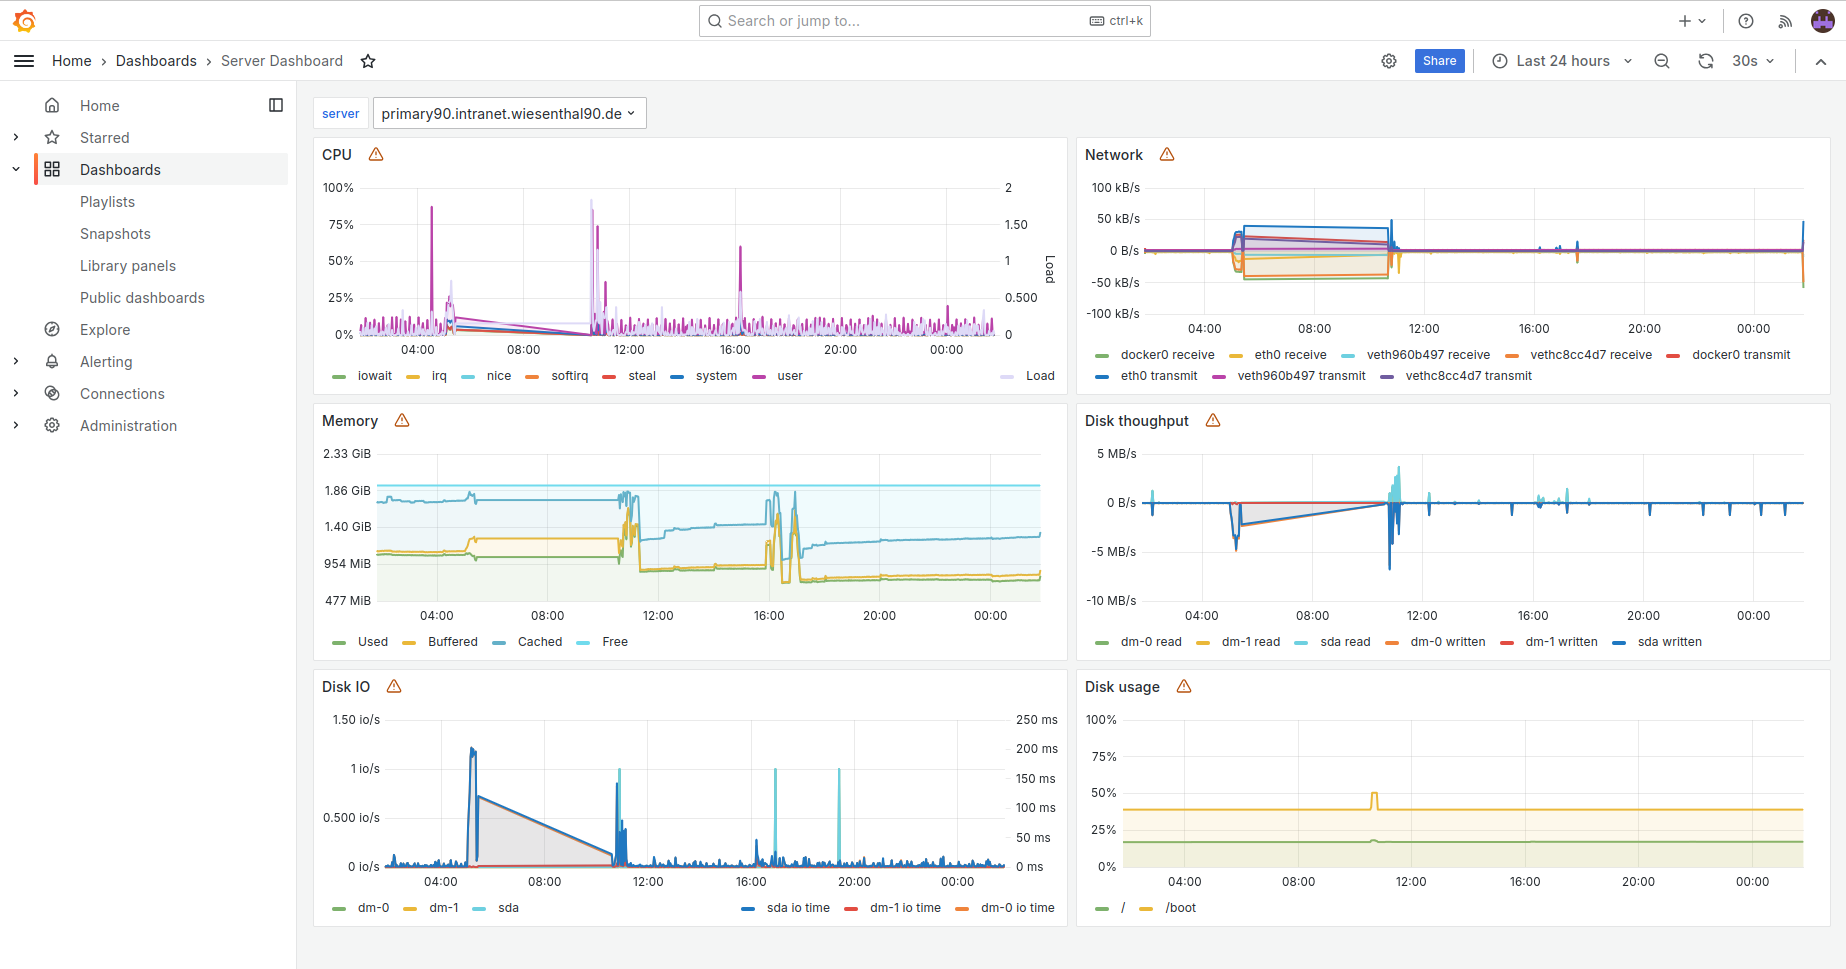The image size is (1846, 969).
Task: Open the plus new menu dropdown
Action: (1692, 21)
